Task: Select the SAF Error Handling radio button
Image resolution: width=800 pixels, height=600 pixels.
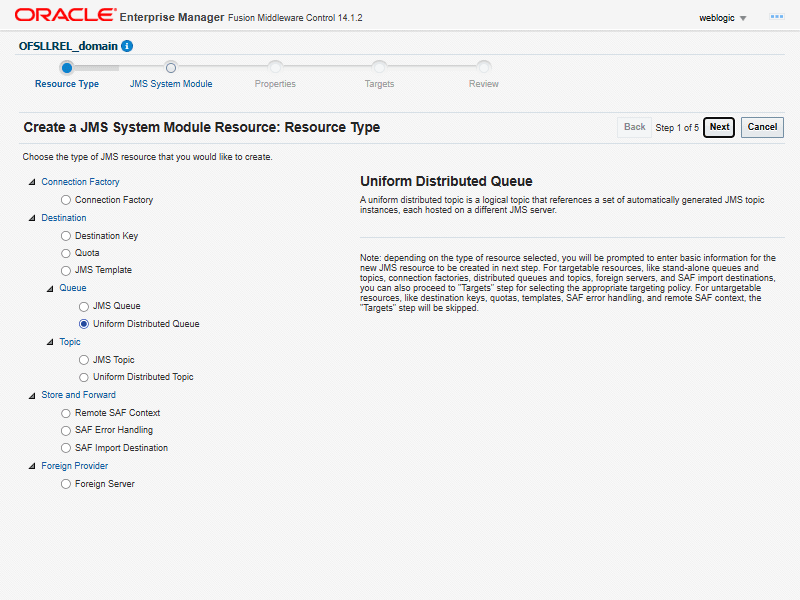Action: pyautogui.click(x=66, y=431)
